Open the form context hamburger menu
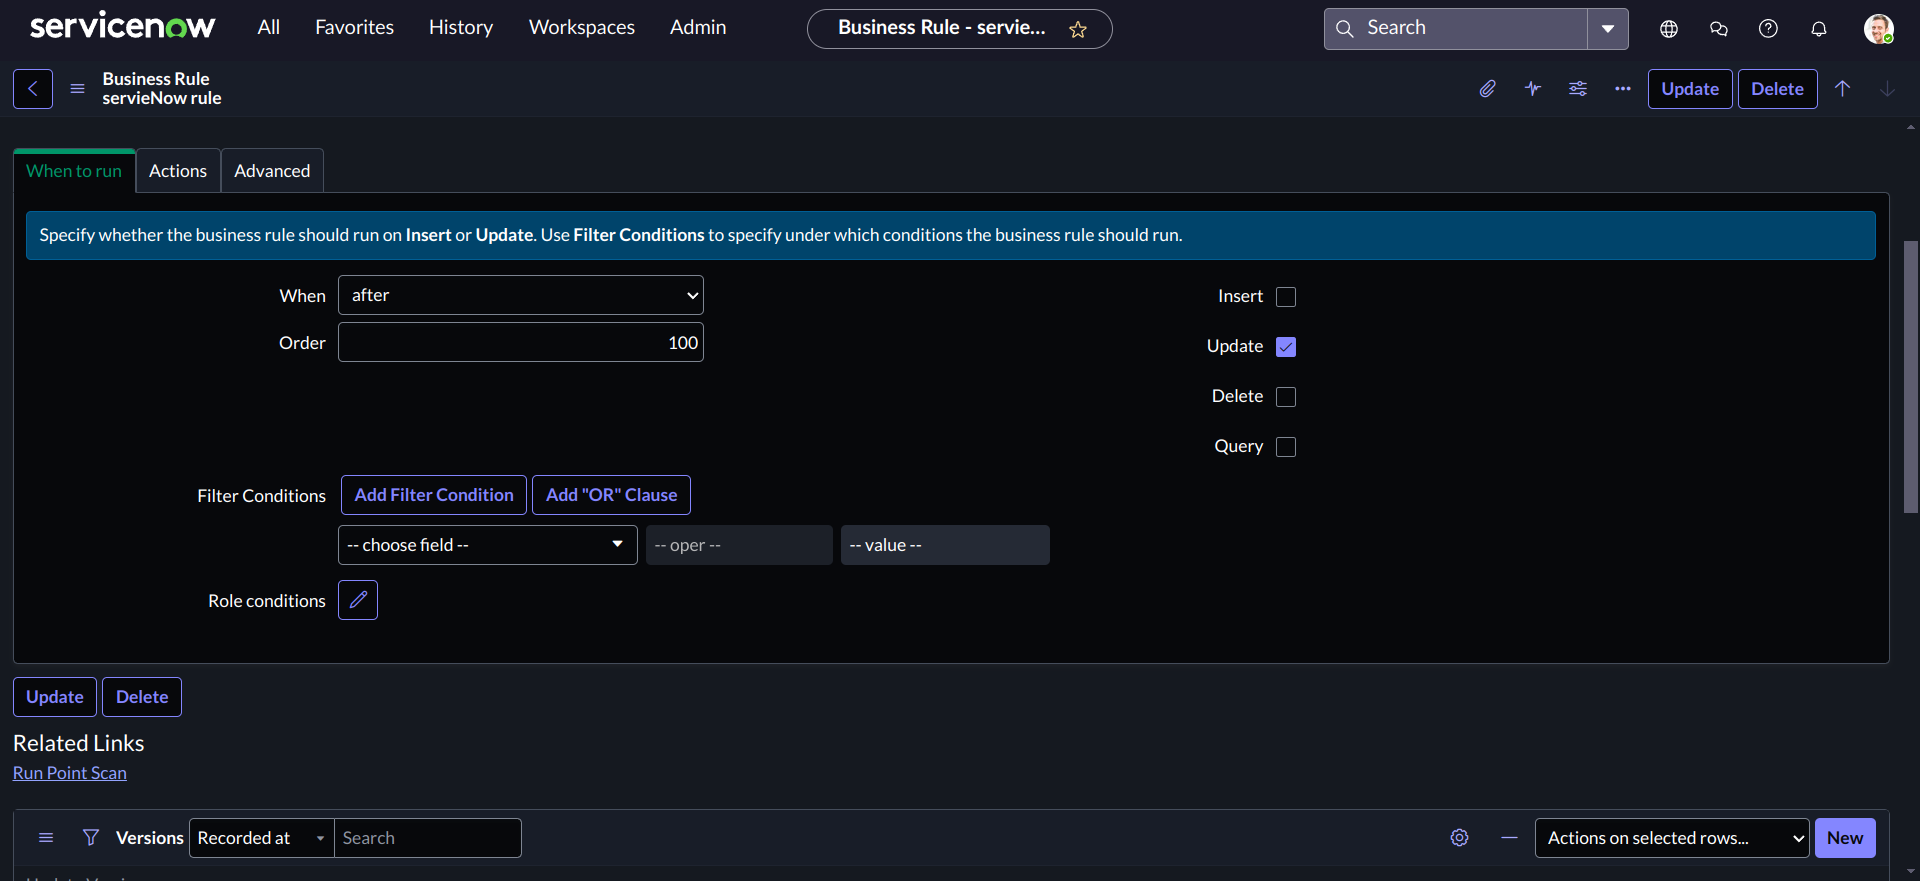 pyautogui.click(x=77, y=89)
